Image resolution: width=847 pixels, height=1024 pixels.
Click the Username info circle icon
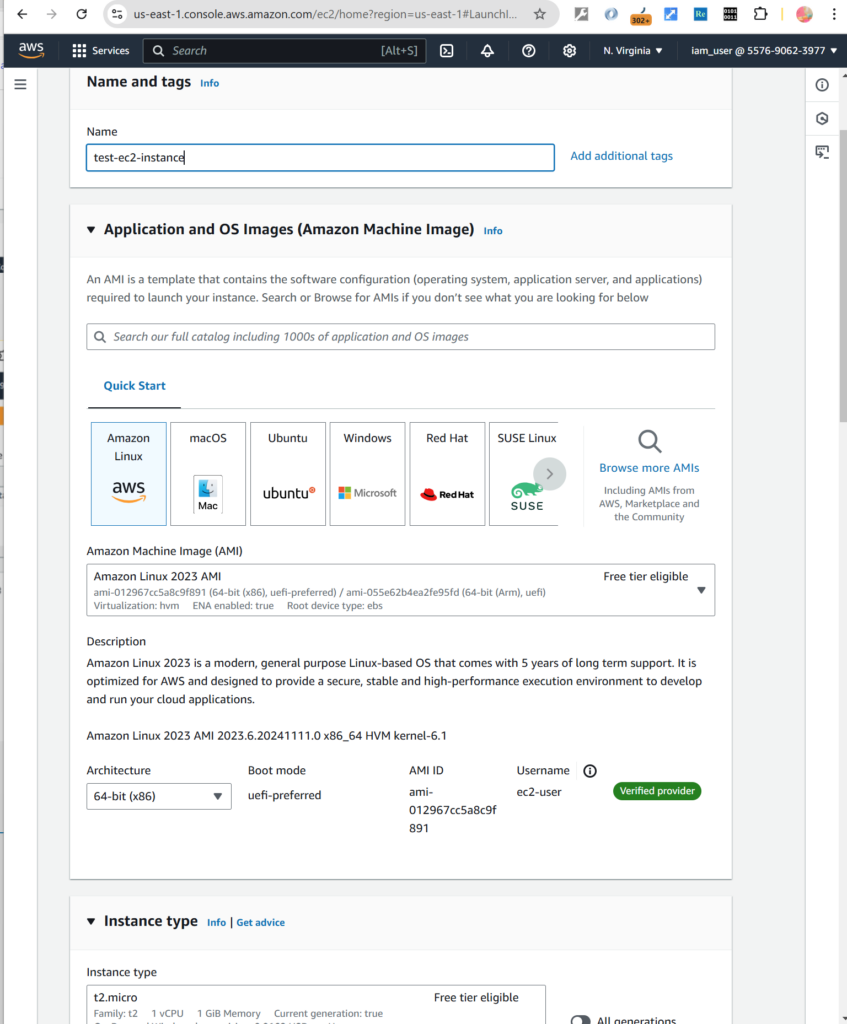pos(590,771)
